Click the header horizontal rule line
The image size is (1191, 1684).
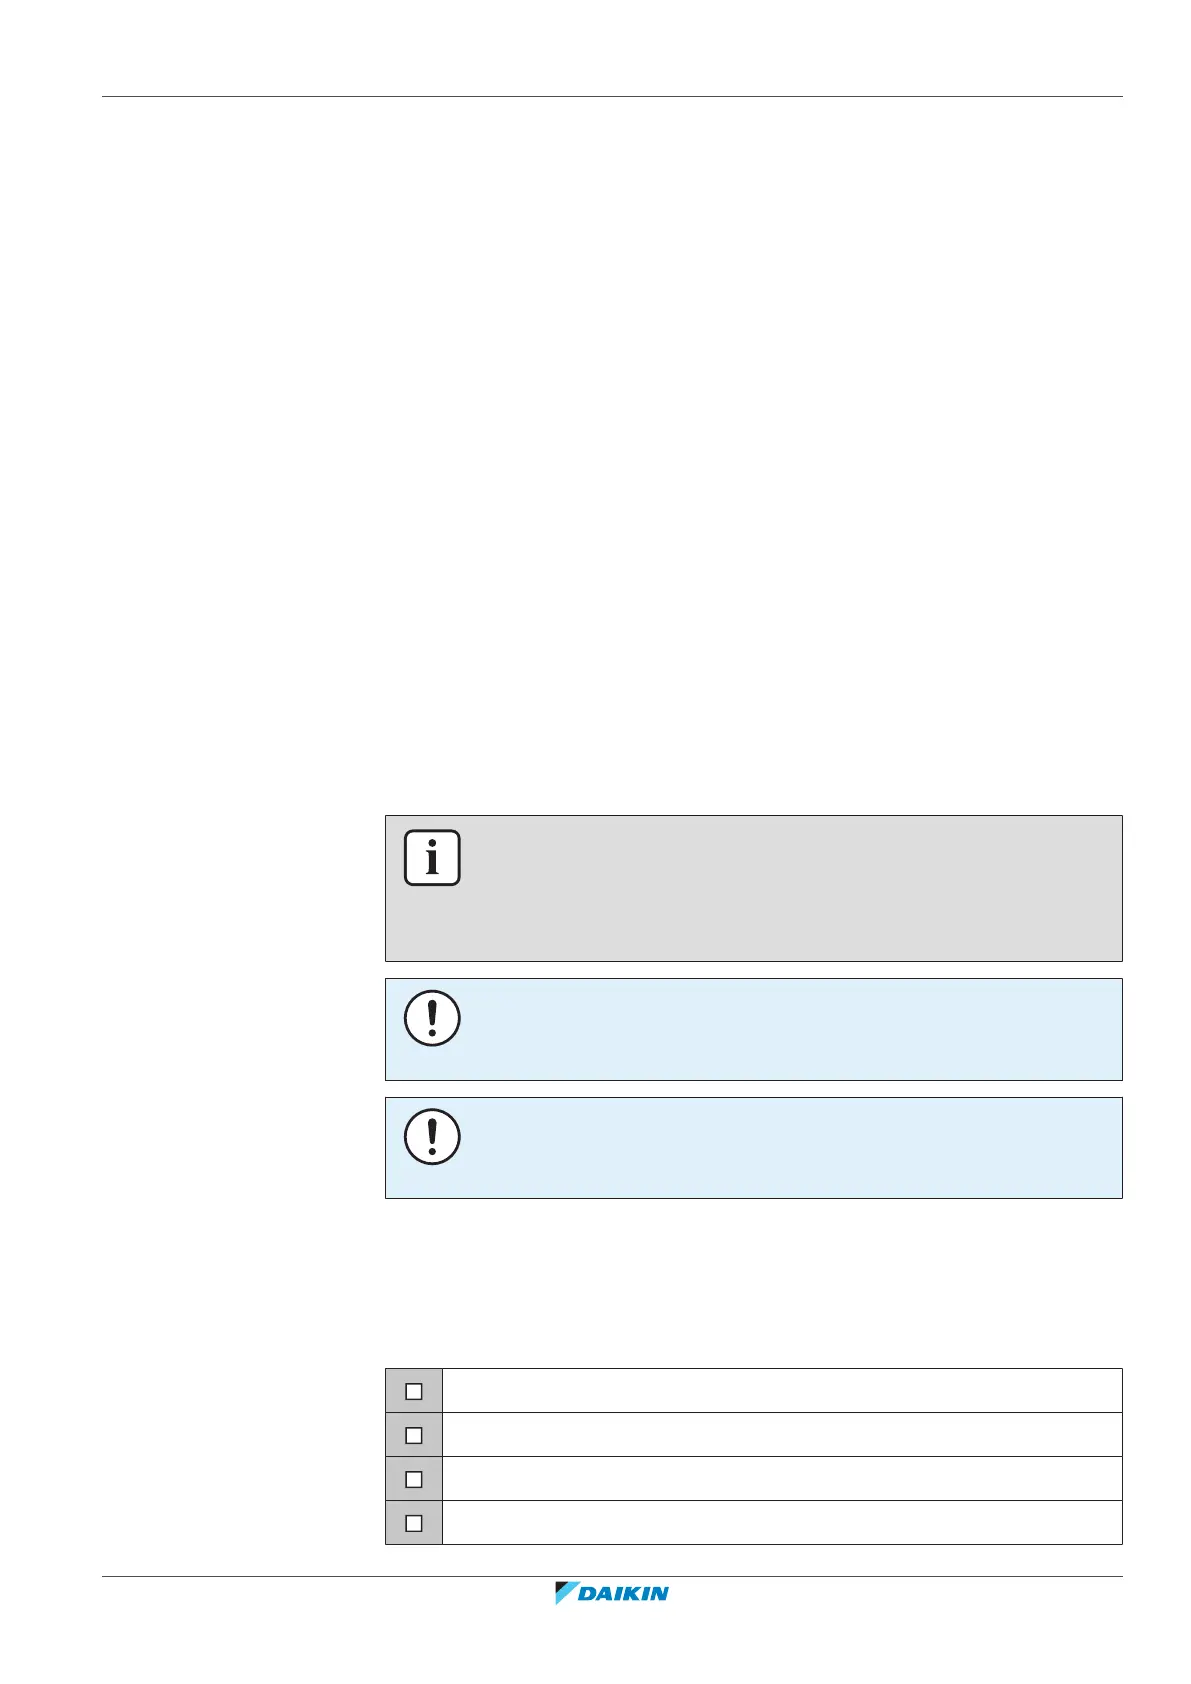(612, 97)
